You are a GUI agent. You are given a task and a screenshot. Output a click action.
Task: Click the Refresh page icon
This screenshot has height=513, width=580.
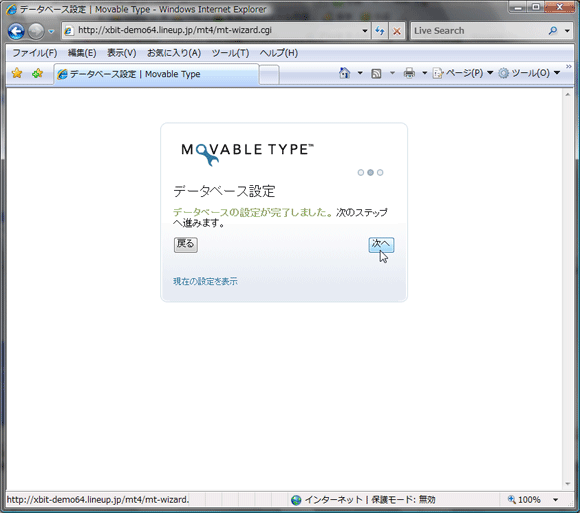380,31
